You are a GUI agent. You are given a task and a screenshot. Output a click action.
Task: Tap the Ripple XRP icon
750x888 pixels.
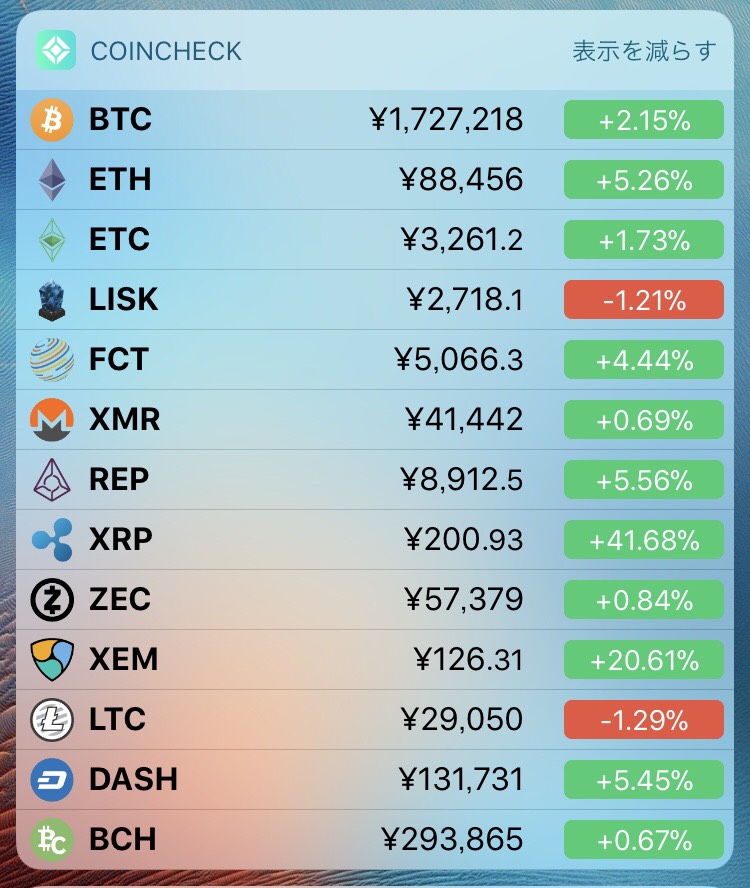coord(52,540)
